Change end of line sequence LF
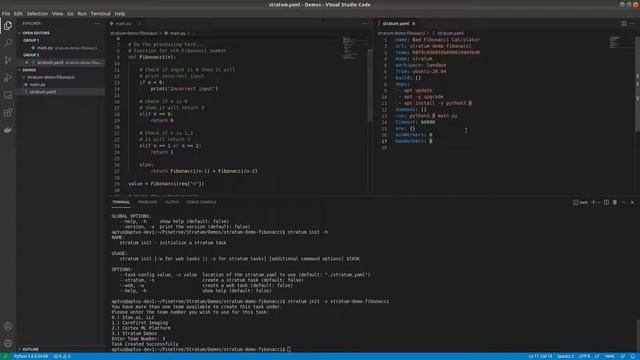The height and width of the screenshot is (360, 640). point(597,356)
